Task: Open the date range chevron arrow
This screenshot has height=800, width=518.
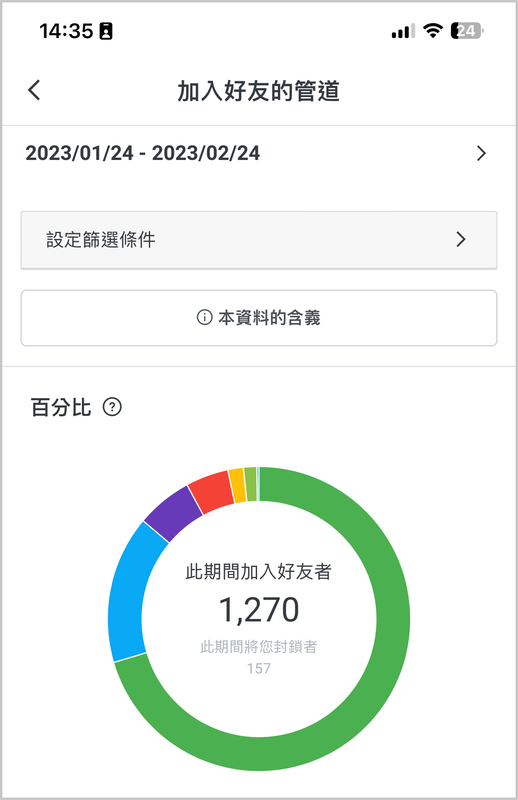Action: tap(481, 153)
